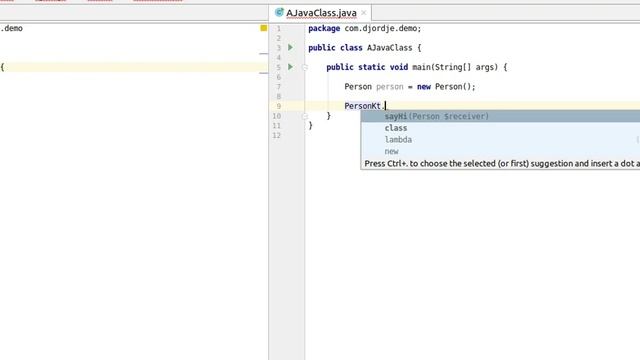Click the 'Press Ctrl+.' hint text
Viewport: 640px width, 360px height.
pos(502,164)
